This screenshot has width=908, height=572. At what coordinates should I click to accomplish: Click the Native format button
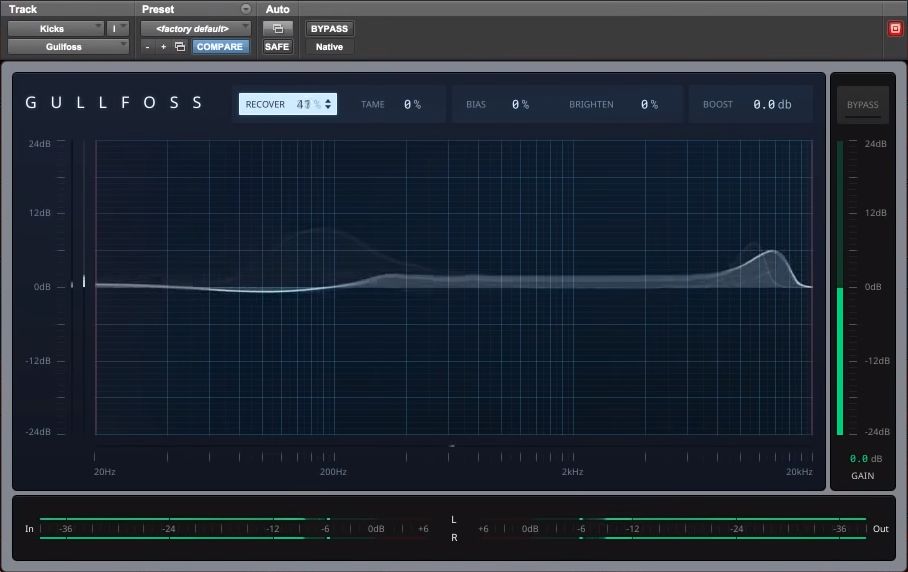[329, 47]
